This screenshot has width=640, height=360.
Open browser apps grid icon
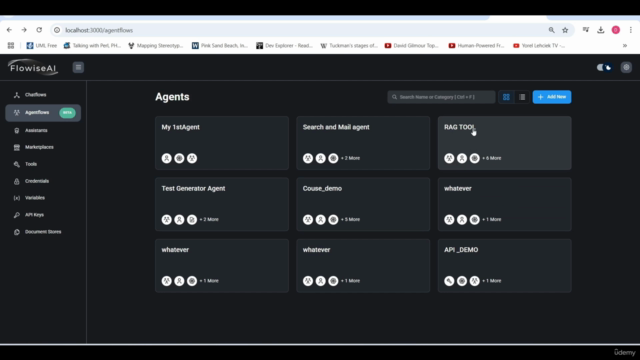[11, 46]
